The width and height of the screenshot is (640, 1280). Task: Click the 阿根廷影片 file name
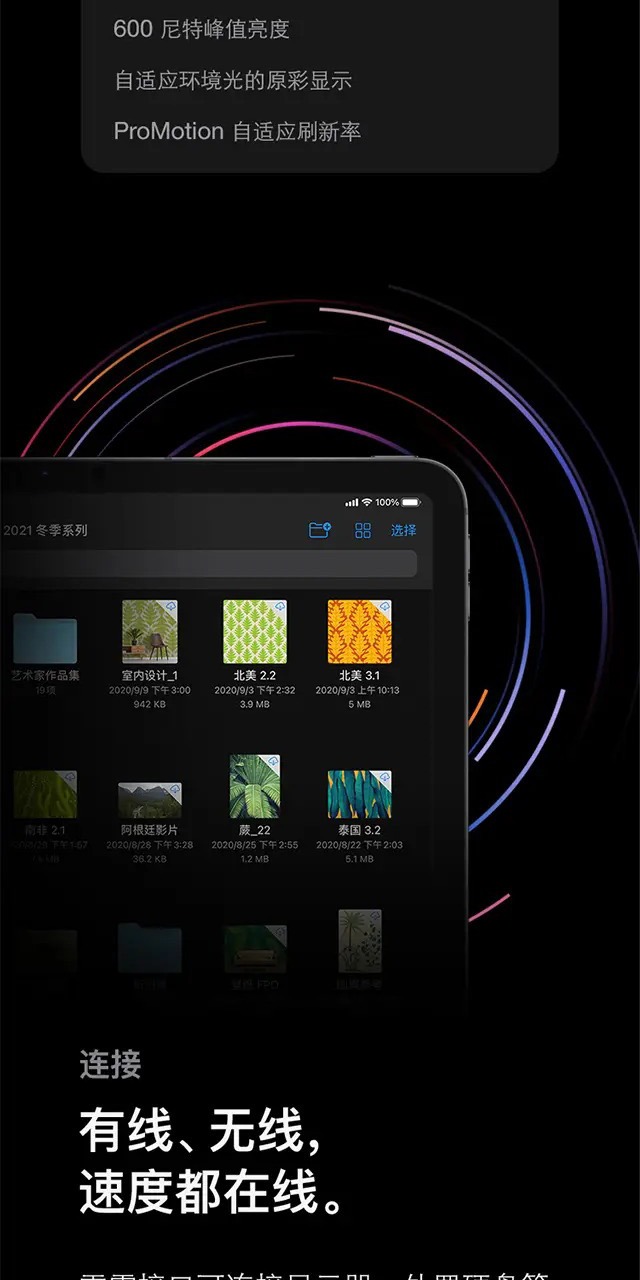click(x=149, y=830)
